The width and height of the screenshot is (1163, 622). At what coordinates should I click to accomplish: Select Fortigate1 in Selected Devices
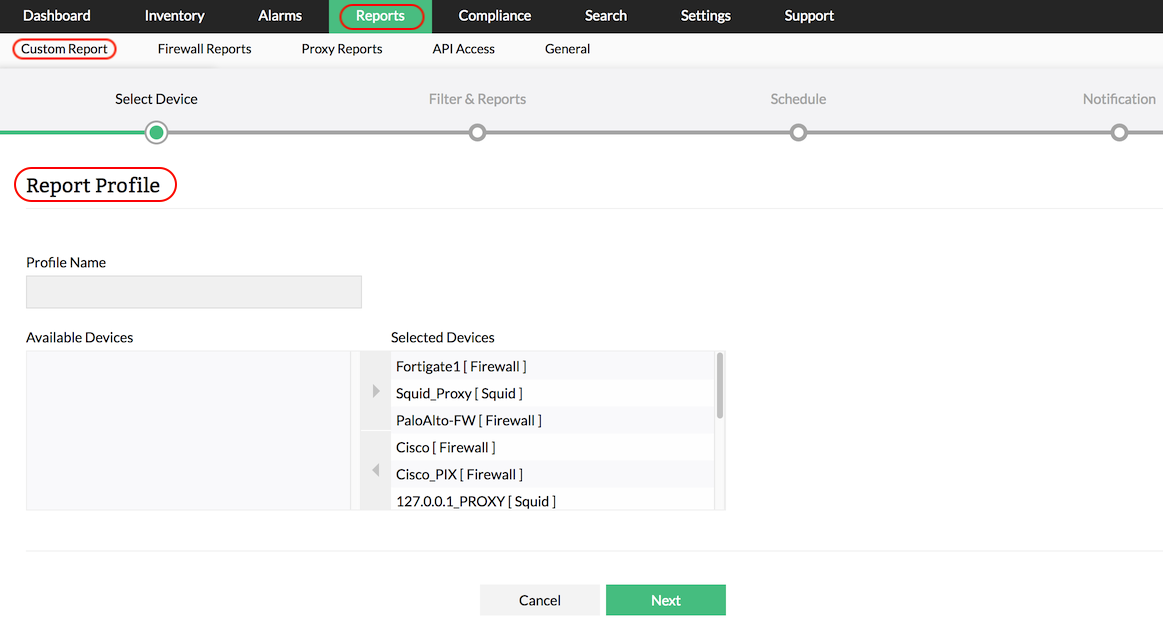coord(459,366)
